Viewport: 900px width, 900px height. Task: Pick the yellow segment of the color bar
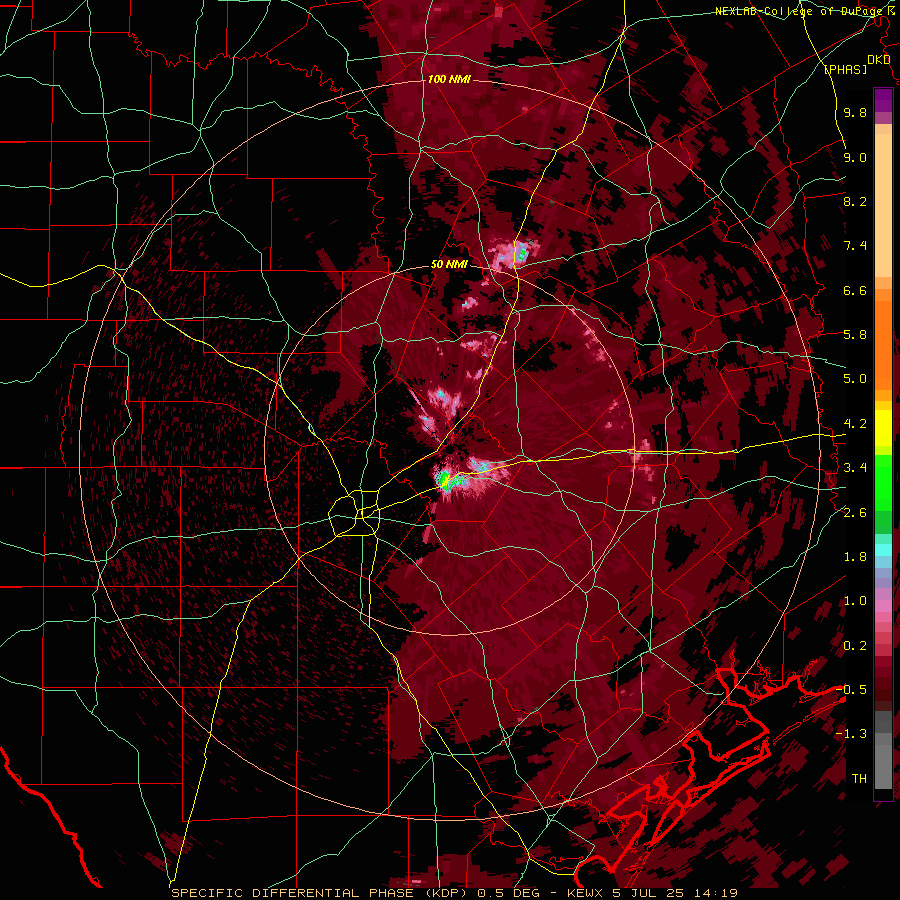point(883,428)
